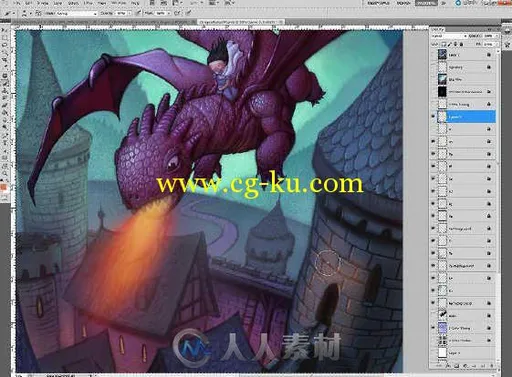
Task: Enable the Airbrush icon next to Flow
Action: point(177,13)
